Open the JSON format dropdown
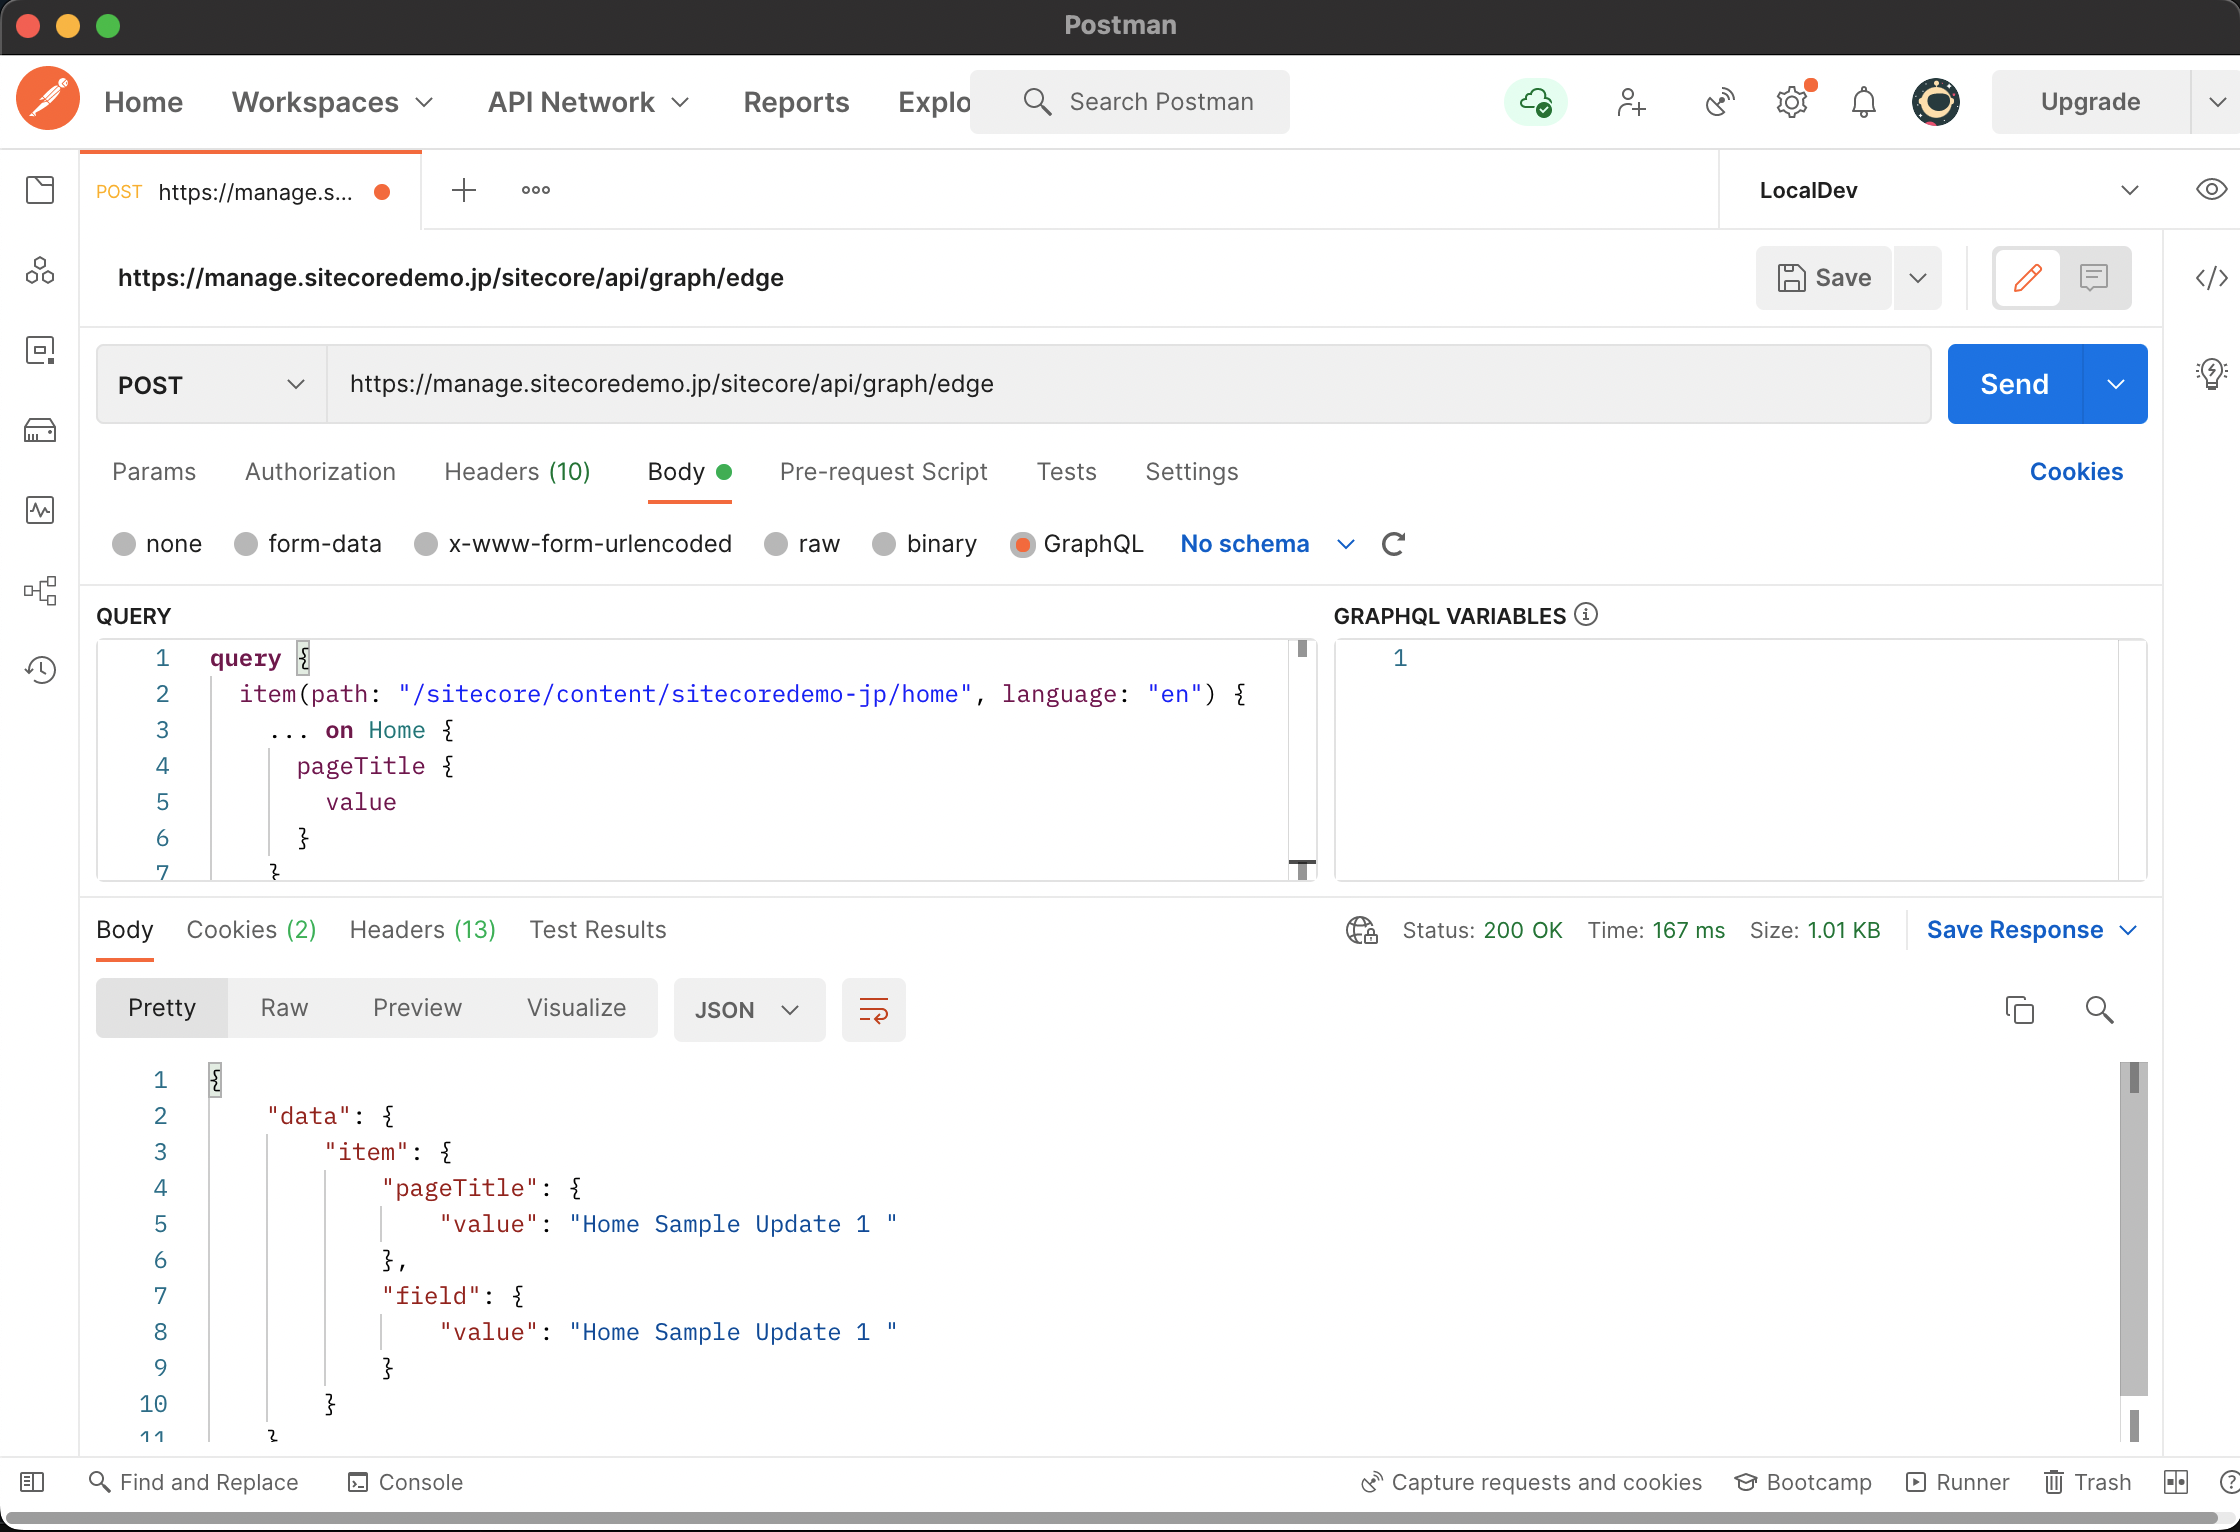The image size is (2240, 1532). pos(749,1010)
